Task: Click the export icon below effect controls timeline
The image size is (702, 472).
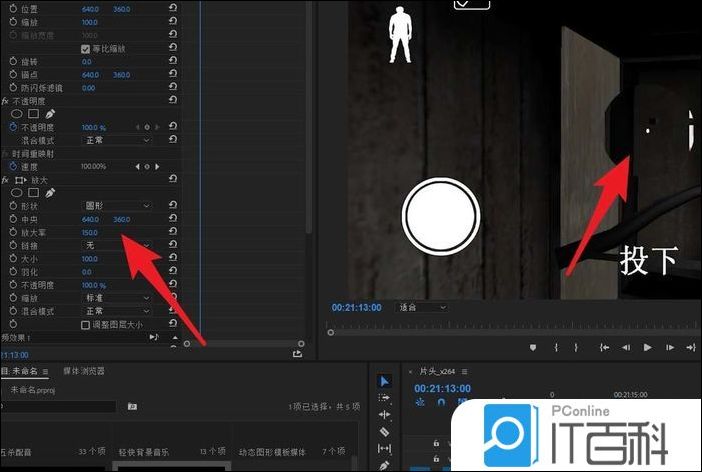Action: click(x=297, y=354)
